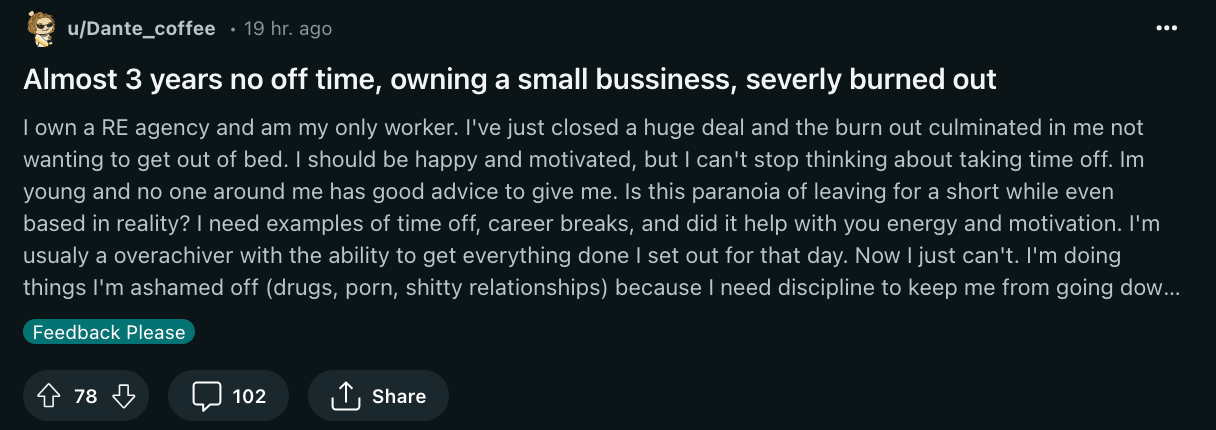
Task: Open the "Almost 3 years no off time" title
Action: coord(510,79)
